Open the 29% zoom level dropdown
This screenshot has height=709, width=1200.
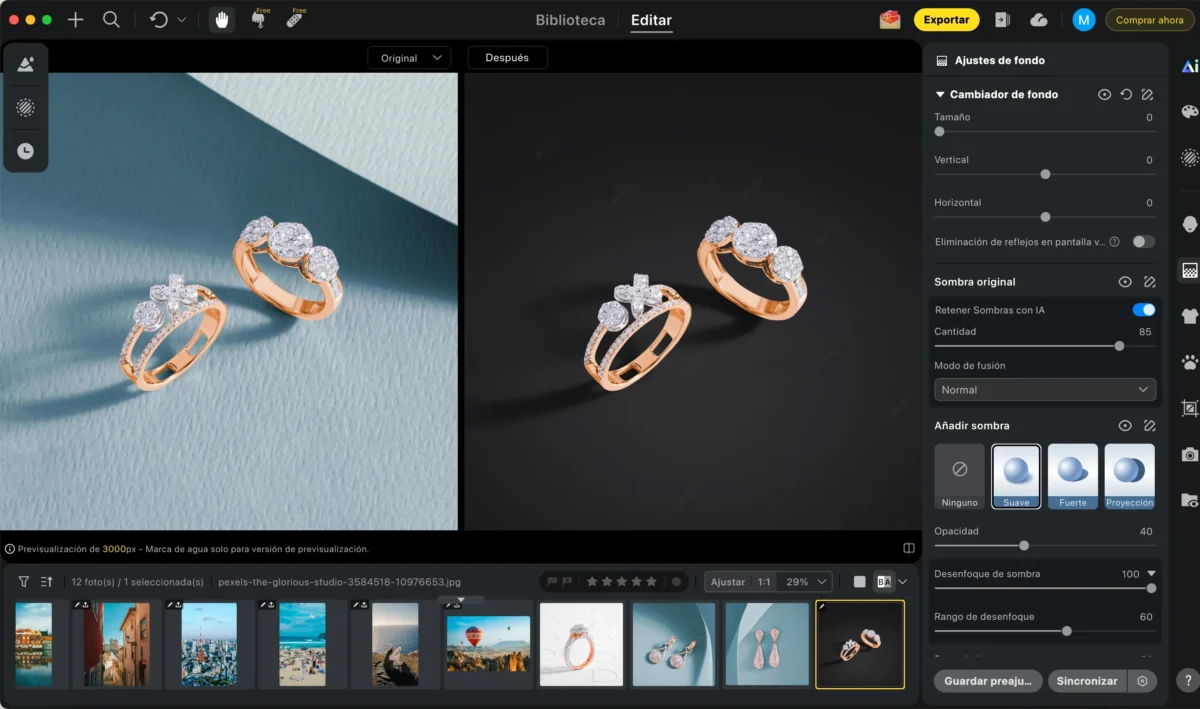[x=808, y=581]
